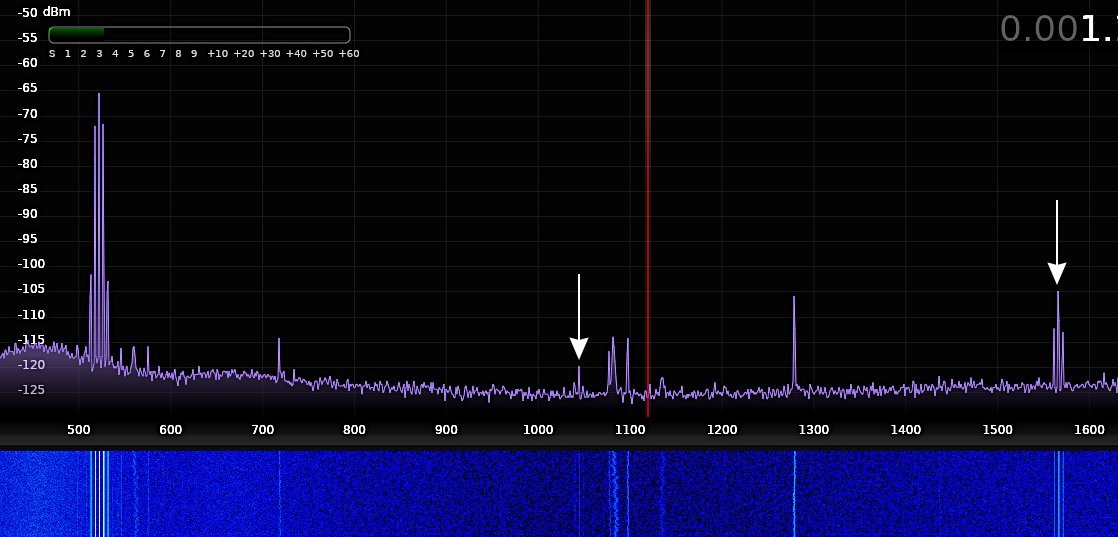The height and width of the screenshot is (537, 1118).
Task: Select the peak under the left white arrow
Action: (578, 370)
